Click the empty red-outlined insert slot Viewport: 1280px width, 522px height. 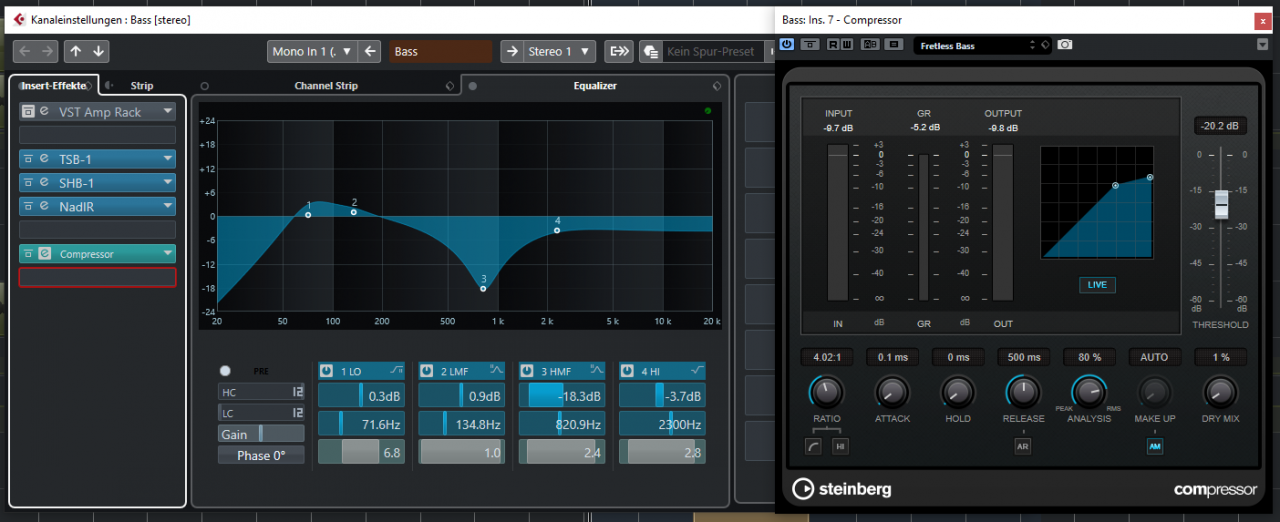(x=98, y=277)
